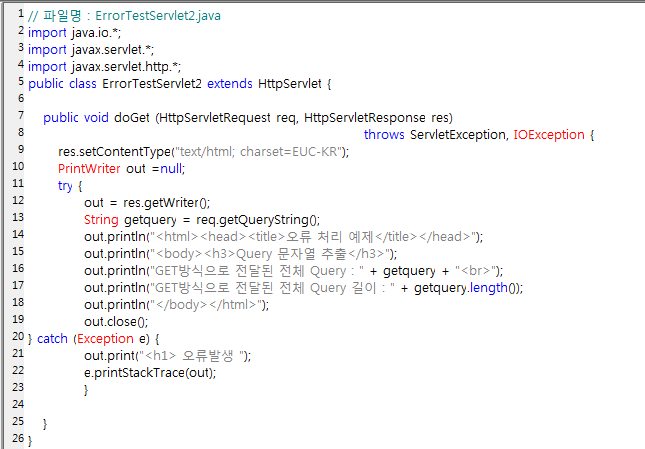Click the 'import java.io.*;' line
Screen dimensions: 645x449
click(74, 32)
